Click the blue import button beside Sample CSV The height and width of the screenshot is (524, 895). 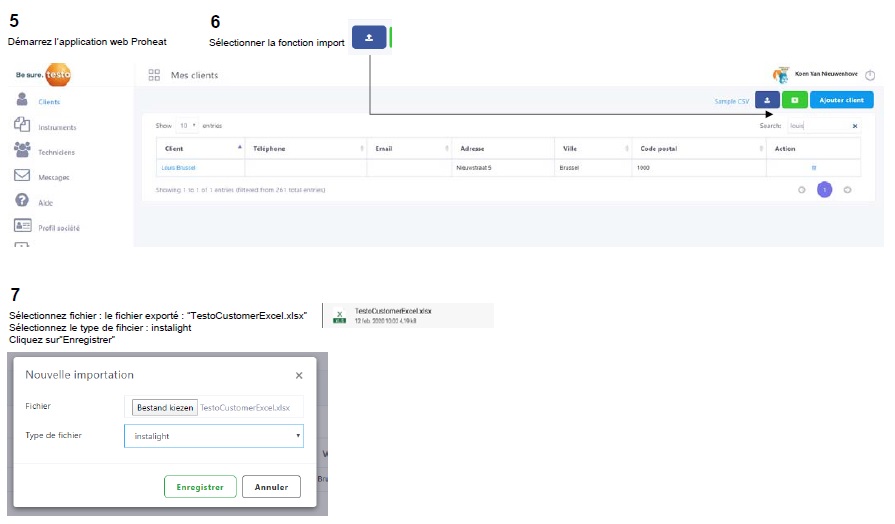tap(767, 100)
